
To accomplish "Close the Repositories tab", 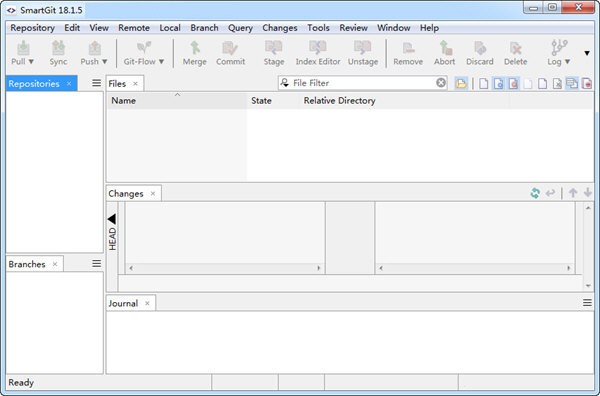I will point(69,83).
